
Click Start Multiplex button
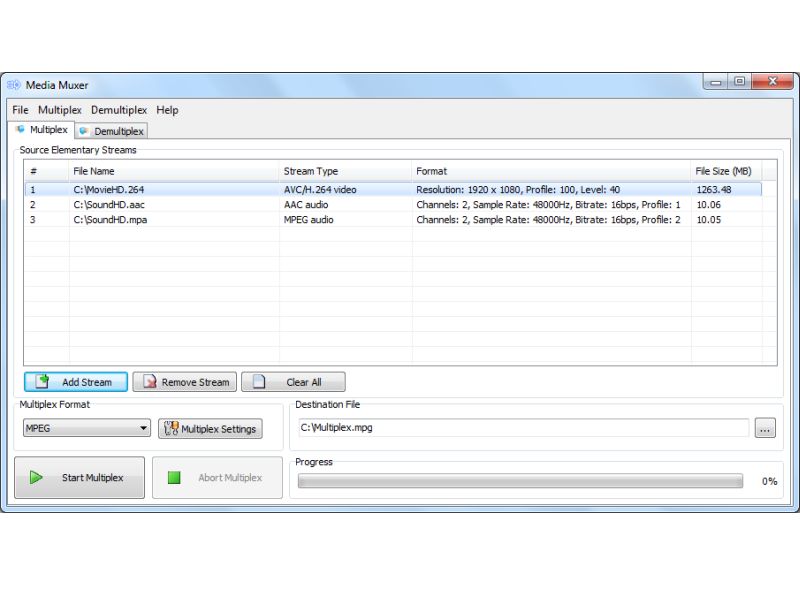[x=80, y=478]
